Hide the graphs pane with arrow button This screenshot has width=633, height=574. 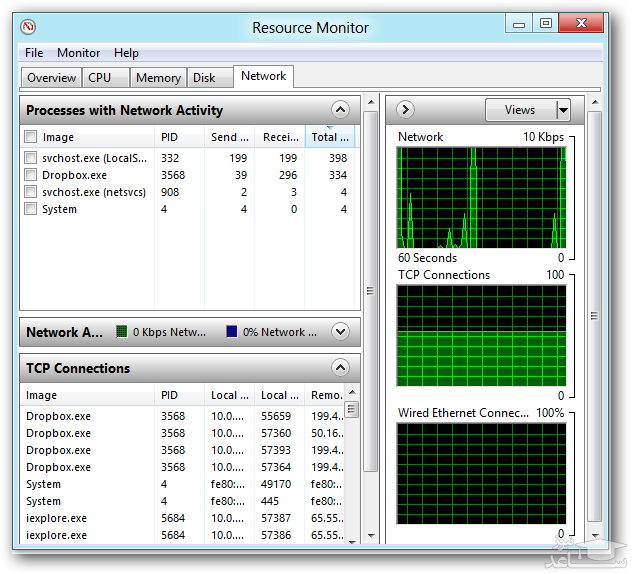(x=405, y=110)
